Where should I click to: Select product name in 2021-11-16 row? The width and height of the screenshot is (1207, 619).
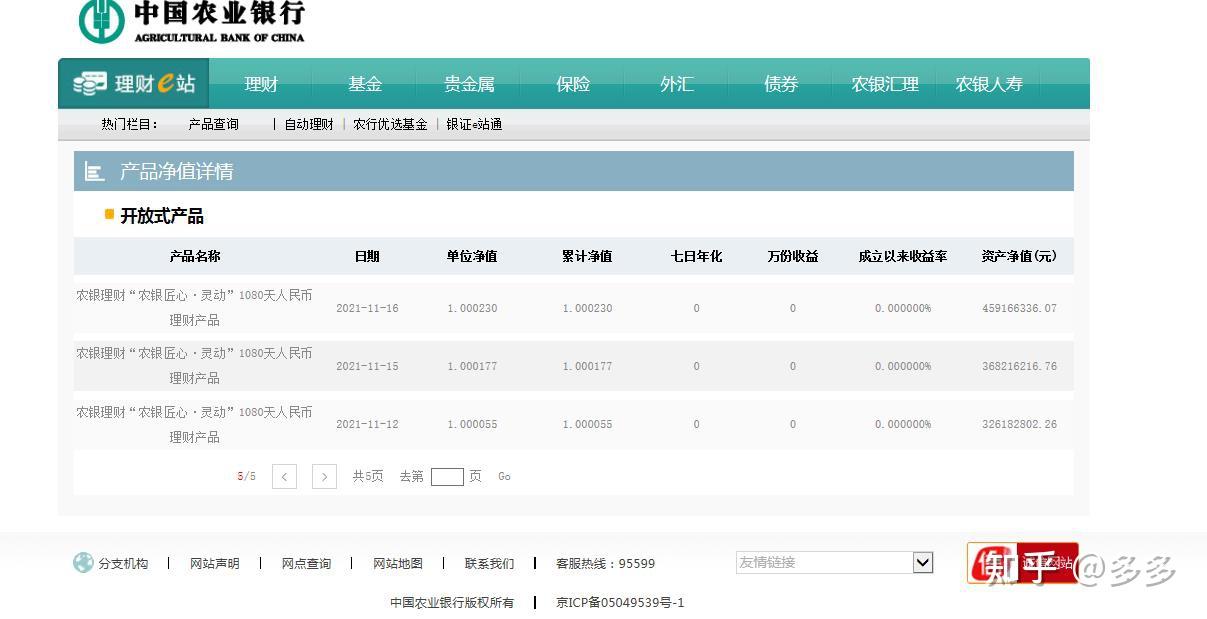coord(194,308)
